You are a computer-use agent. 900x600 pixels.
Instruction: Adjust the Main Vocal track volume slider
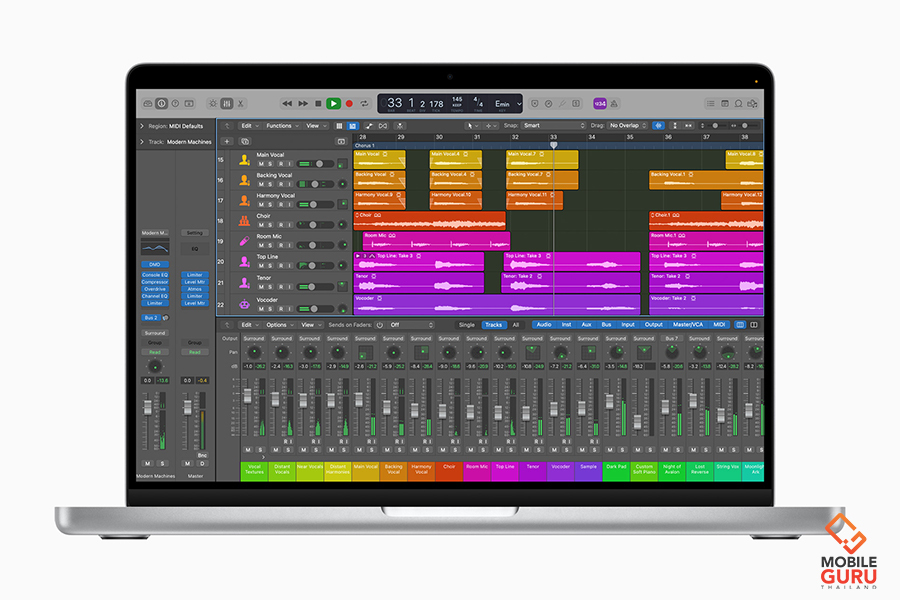315,164
